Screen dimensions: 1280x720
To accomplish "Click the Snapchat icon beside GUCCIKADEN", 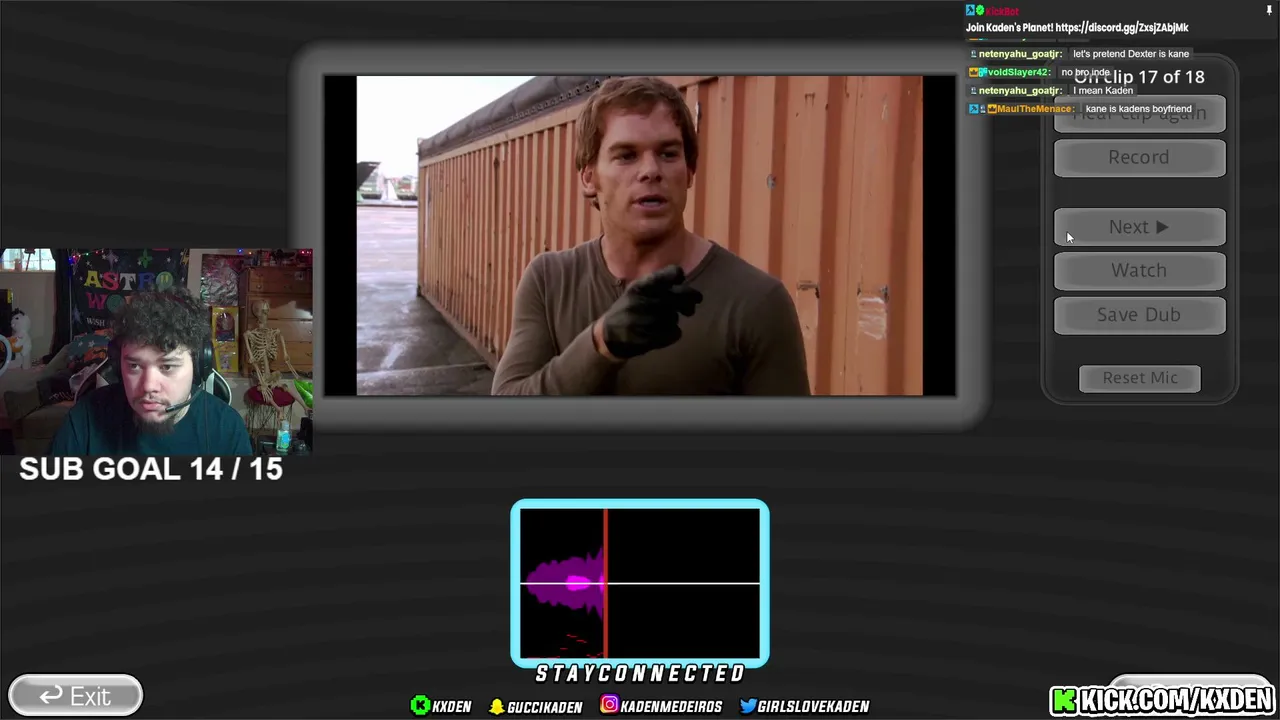I will 496,706.
